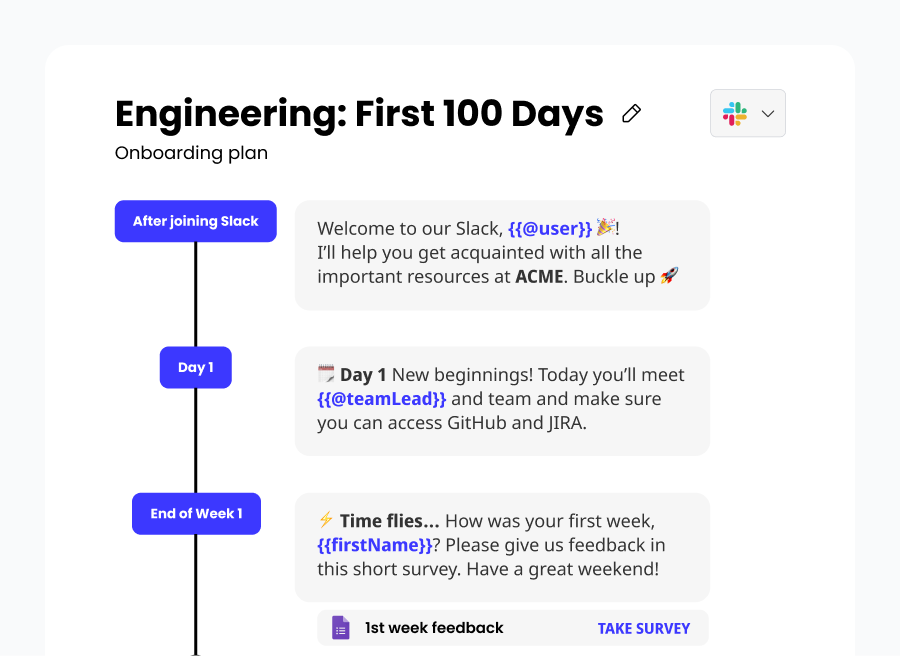Click the {{@teamLead}} variable tag
This screenshot has height=656, width=900.
(x=382, y=399)
